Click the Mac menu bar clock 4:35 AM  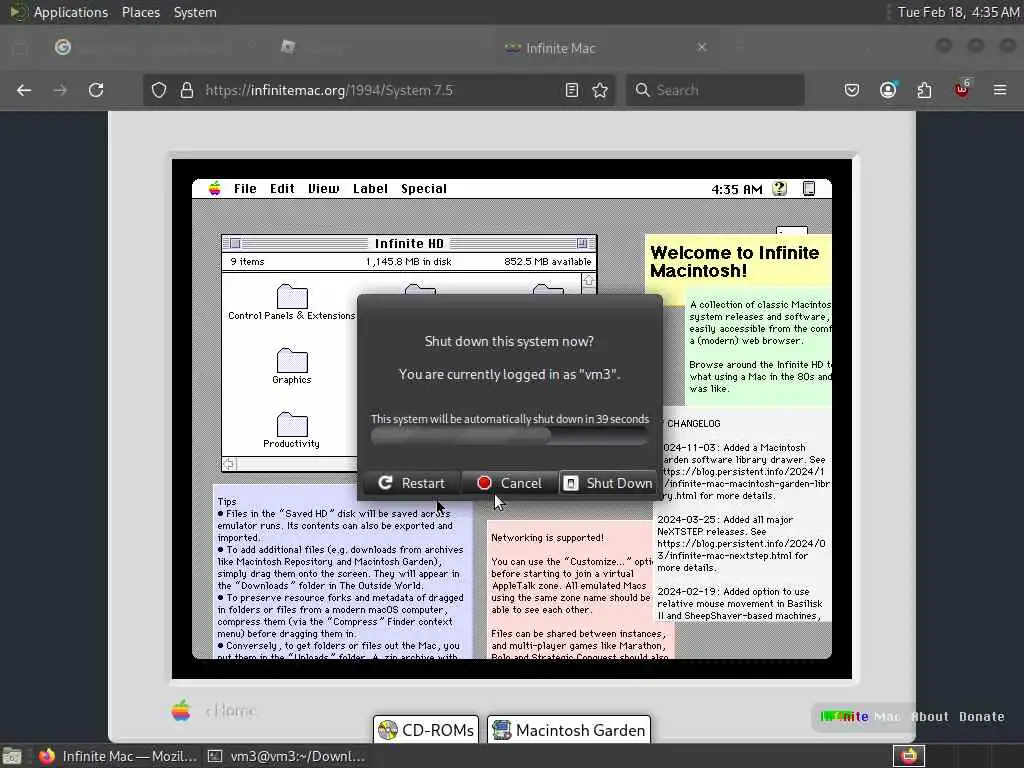coord(737,189)
